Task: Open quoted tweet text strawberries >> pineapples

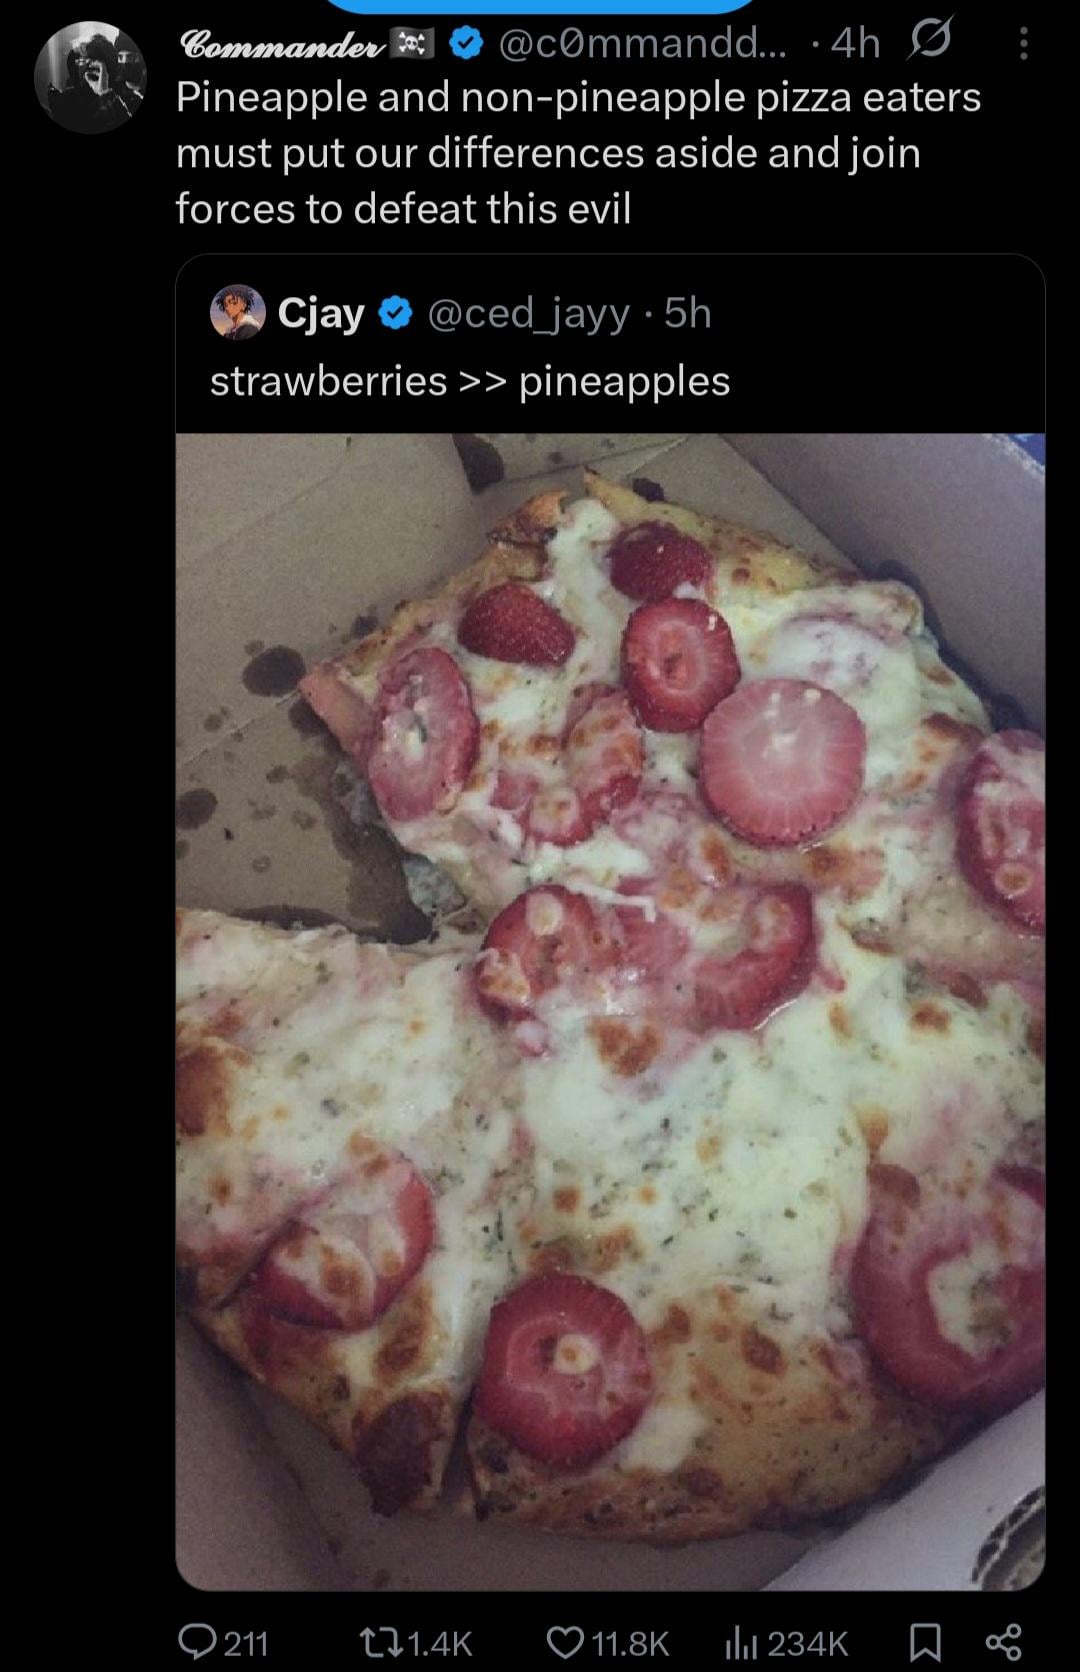Action: tap(470, 381)
